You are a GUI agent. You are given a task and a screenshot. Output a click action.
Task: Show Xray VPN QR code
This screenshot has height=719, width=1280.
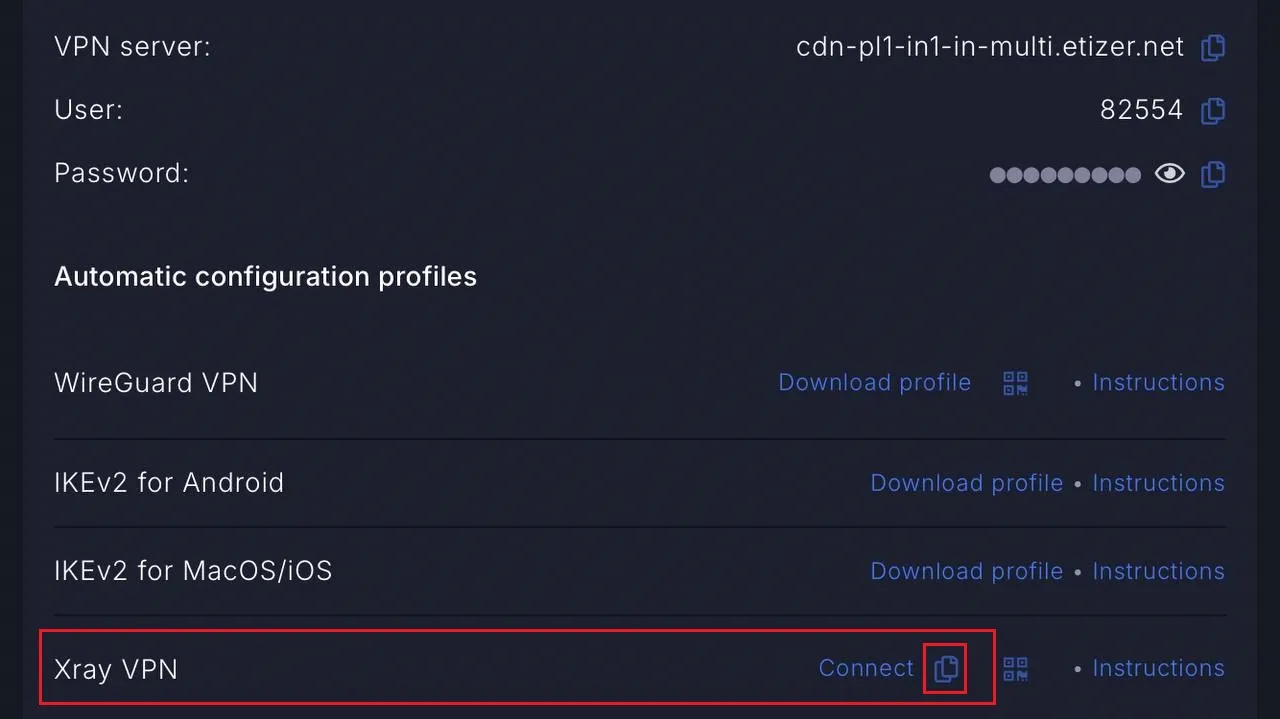click(1016, 669)
